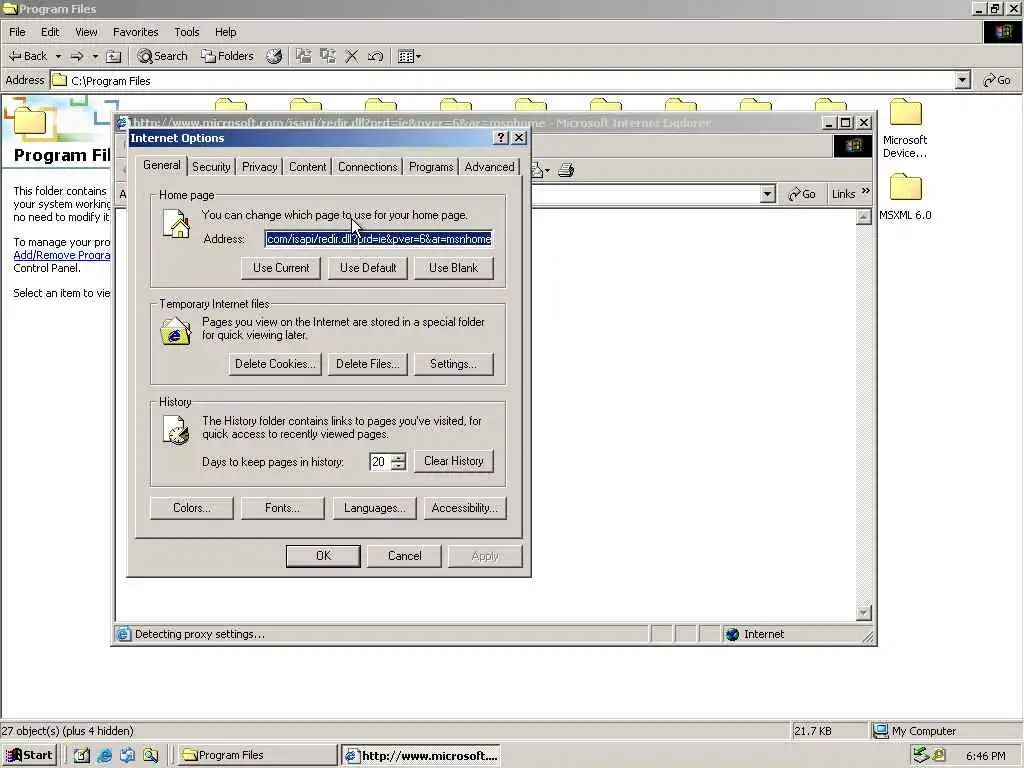Open the Help menu
The width and height of the screenshot is (1024, 768).
pos(226,32)
